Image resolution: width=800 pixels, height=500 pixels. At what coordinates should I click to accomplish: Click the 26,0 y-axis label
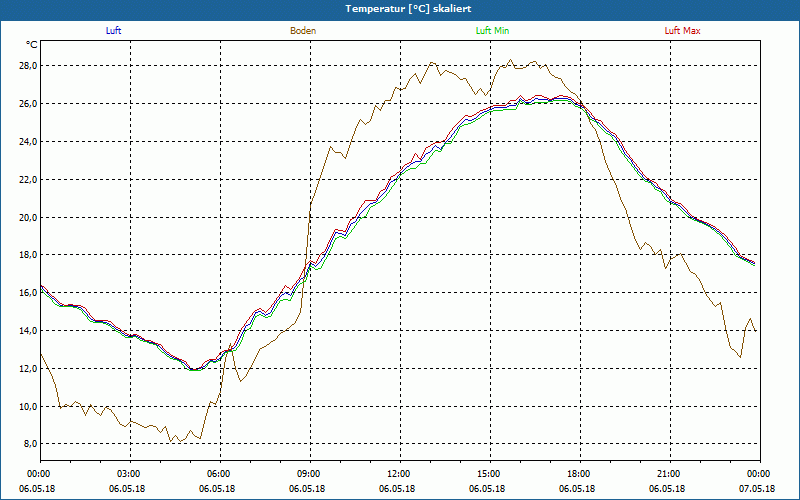[x=28, y=104]
